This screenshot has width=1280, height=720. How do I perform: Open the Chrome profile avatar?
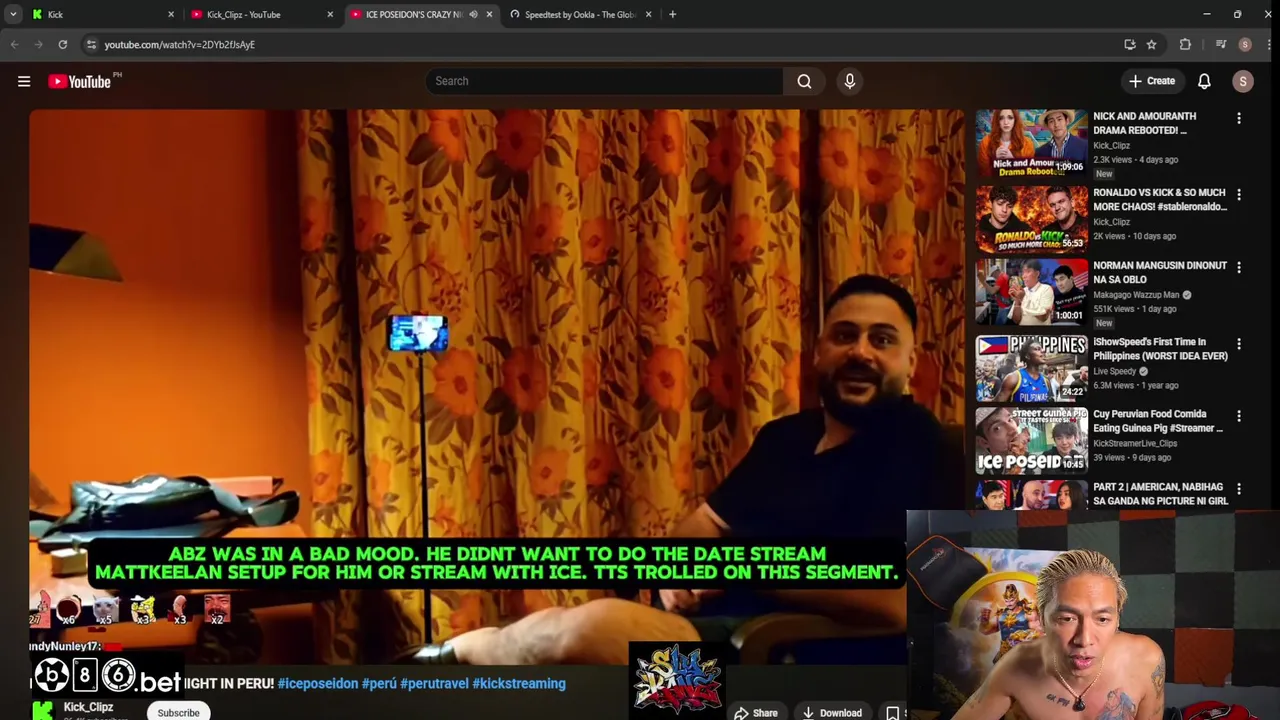(x=1245, y=44)
